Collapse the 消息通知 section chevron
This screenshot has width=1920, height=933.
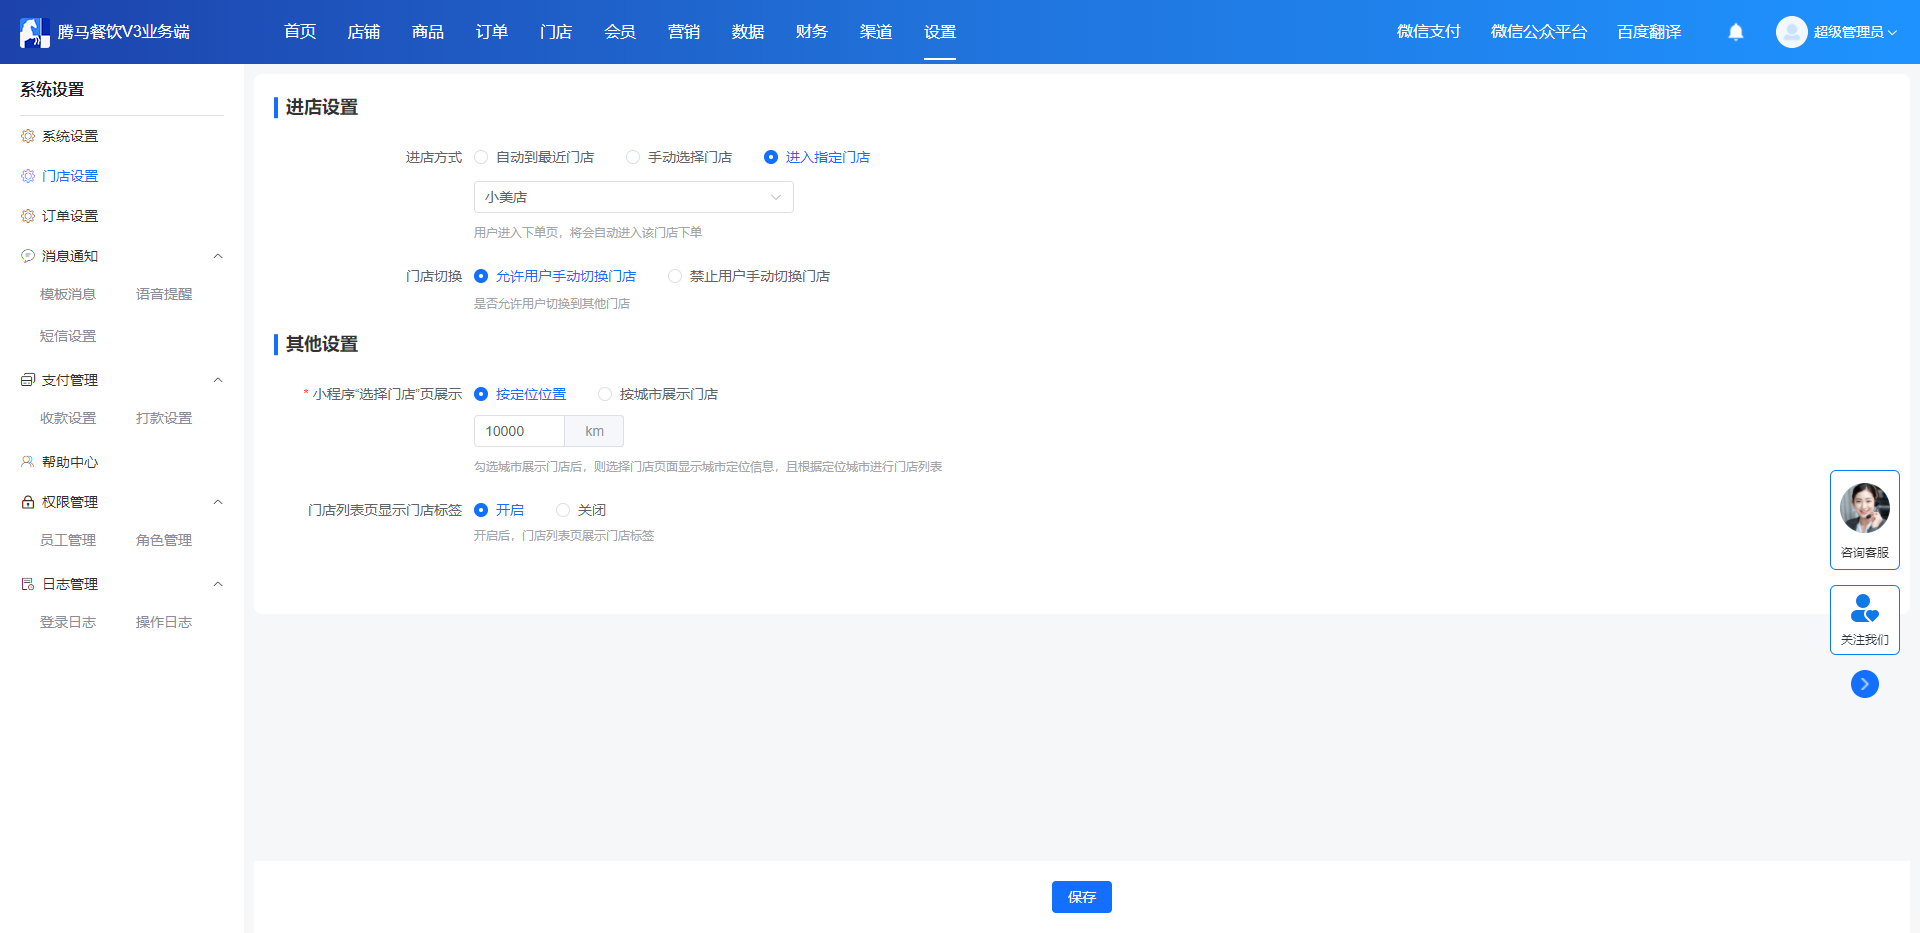(x=218, y=256)
